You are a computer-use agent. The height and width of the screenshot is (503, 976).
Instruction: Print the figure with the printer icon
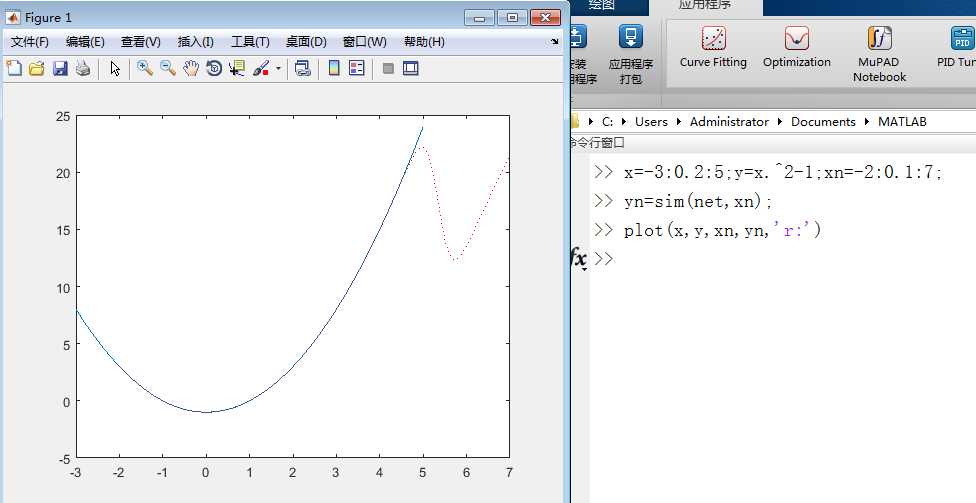coord(83,68)
